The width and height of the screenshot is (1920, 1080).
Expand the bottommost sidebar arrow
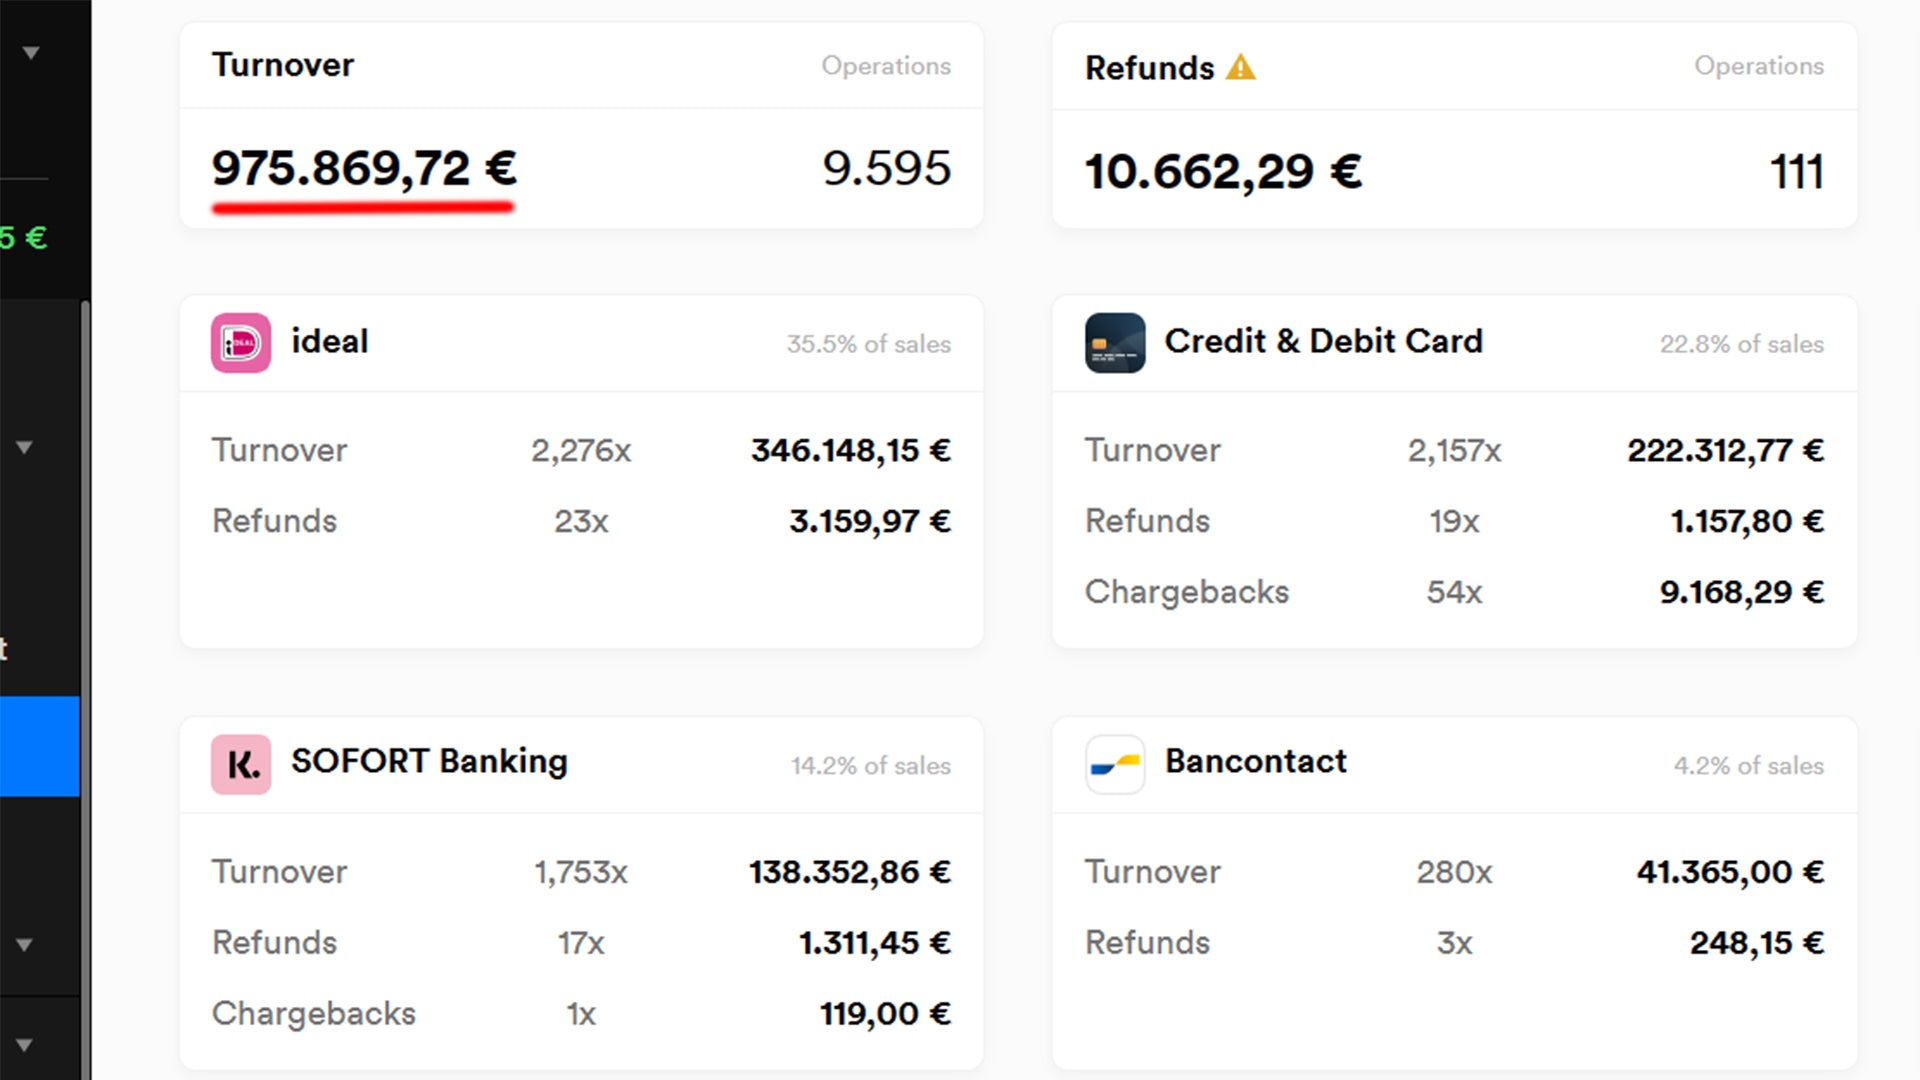pos(25,1045)
